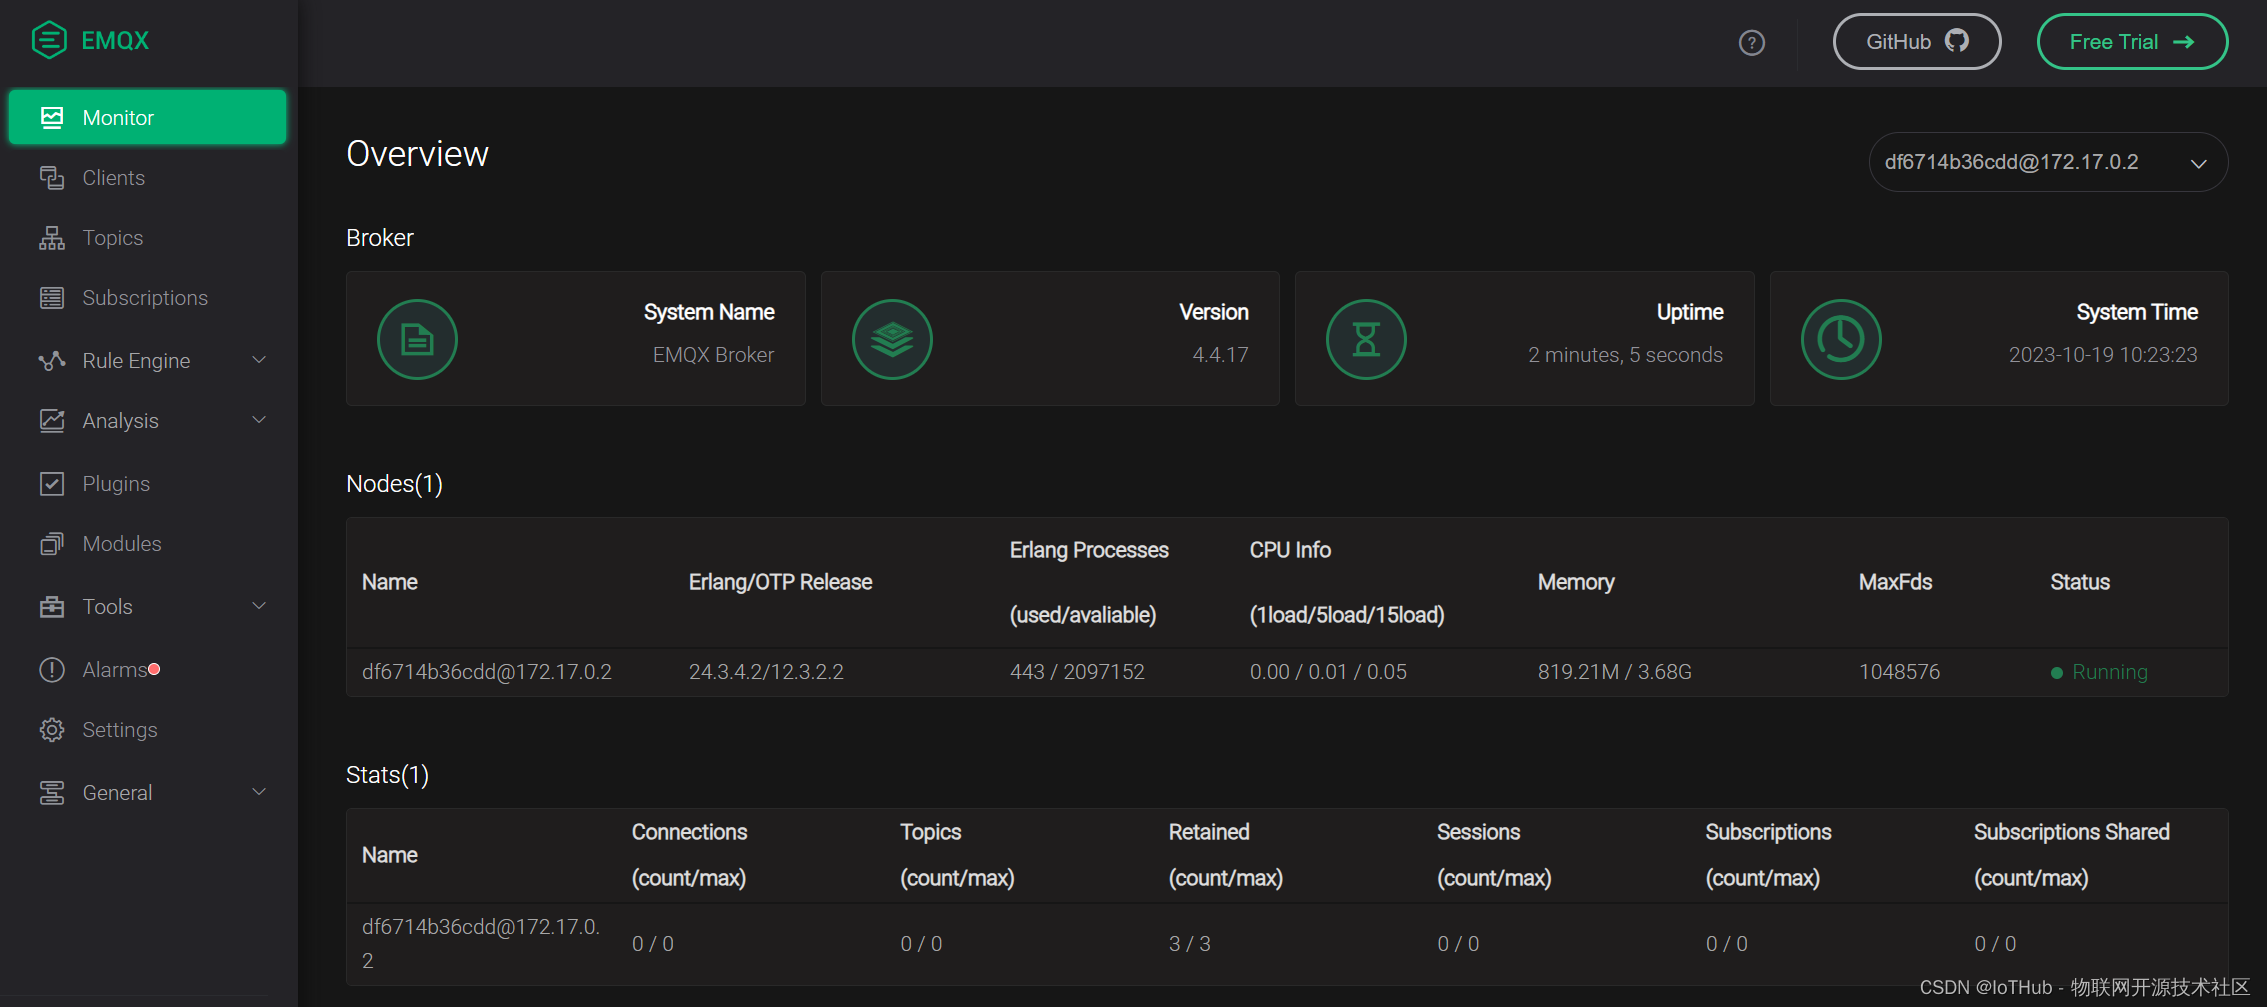2267x1007 pixels.
Task: Expand the Rule Engine submenu chevron
Action: click(x=259, y=360)
